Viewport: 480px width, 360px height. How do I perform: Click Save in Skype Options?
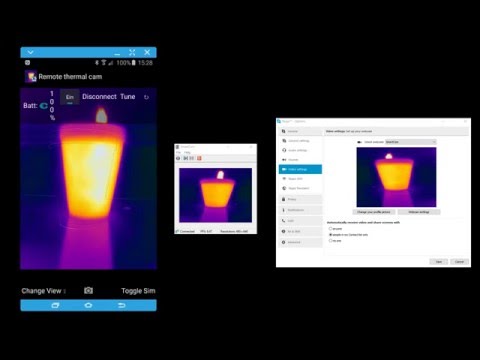tap(439, 262)
